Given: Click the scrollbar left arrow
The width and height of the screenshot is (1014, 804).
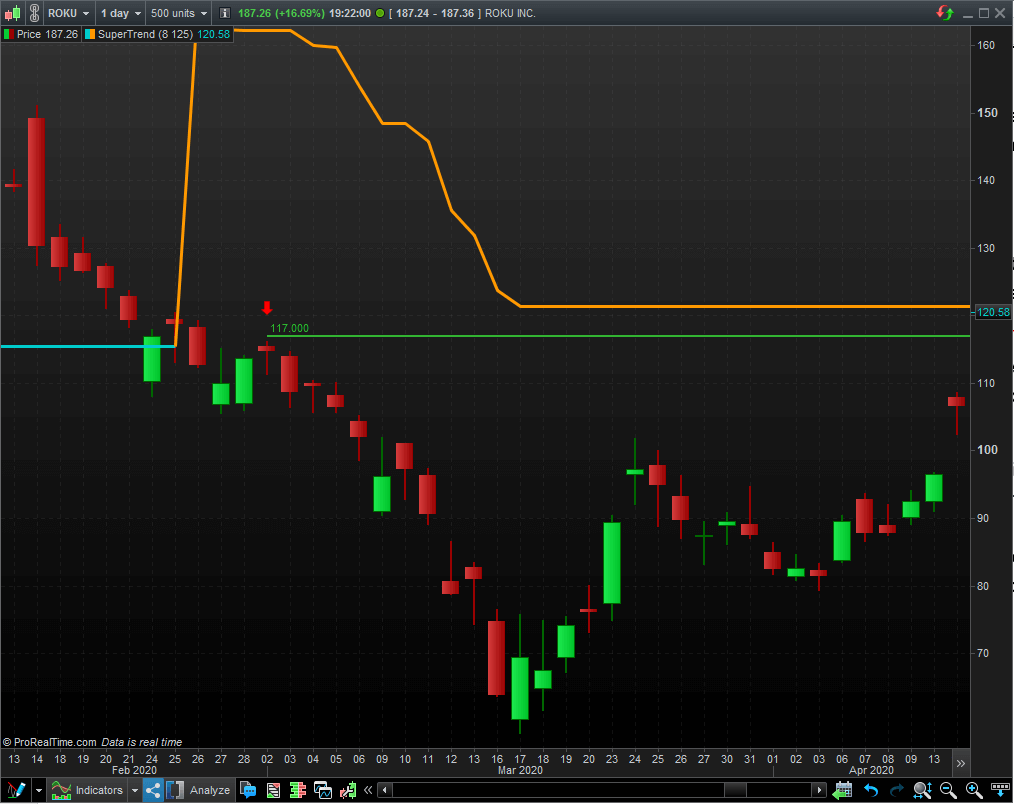Looking at the screenshot, I should [x=385, y=790].
